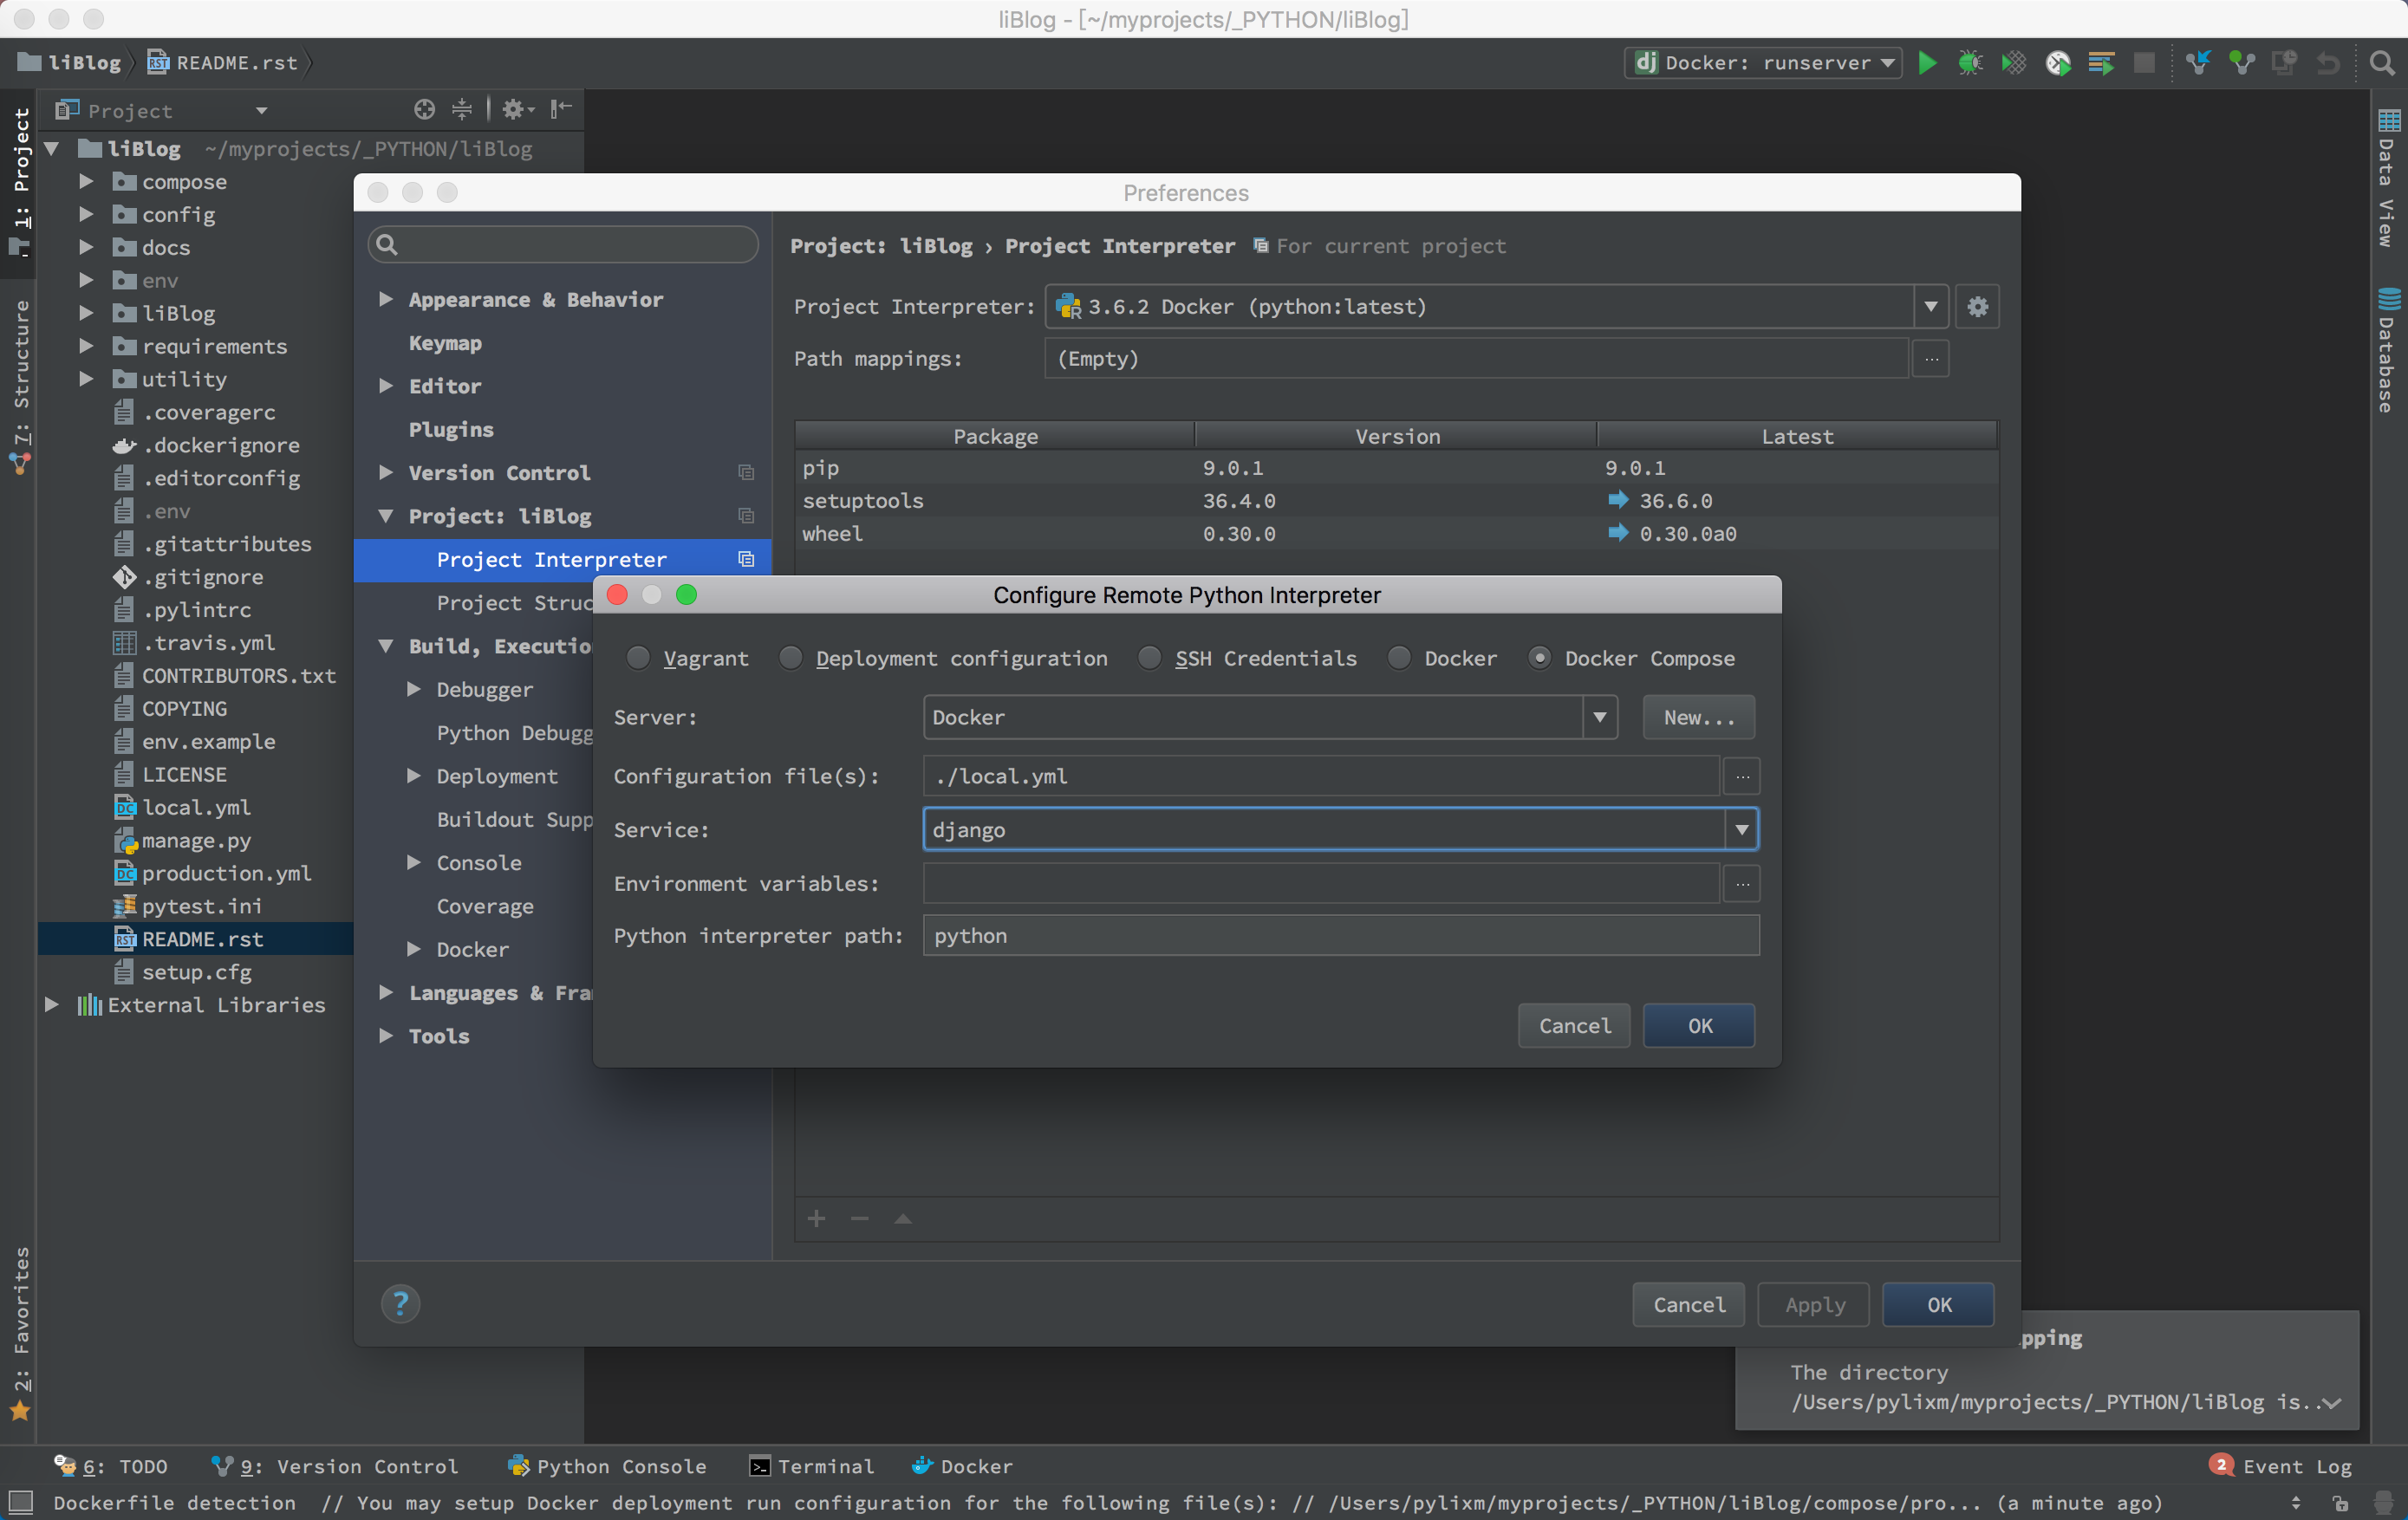Click OK in Configure Remote Interpreter dialog
The width and height of the screenshot is (2408, 1520).
pyautogui.click(x=1699, y=1026)
